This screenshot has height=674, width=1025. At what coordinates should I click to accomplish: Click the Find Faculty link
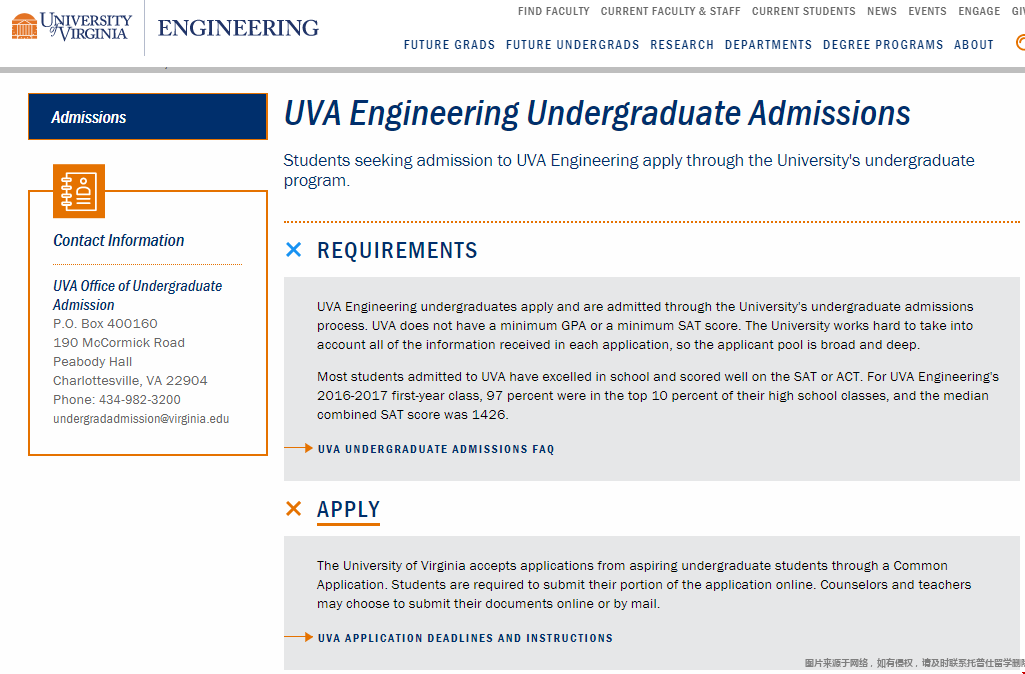pyautogui.click(x=554, y=11)
